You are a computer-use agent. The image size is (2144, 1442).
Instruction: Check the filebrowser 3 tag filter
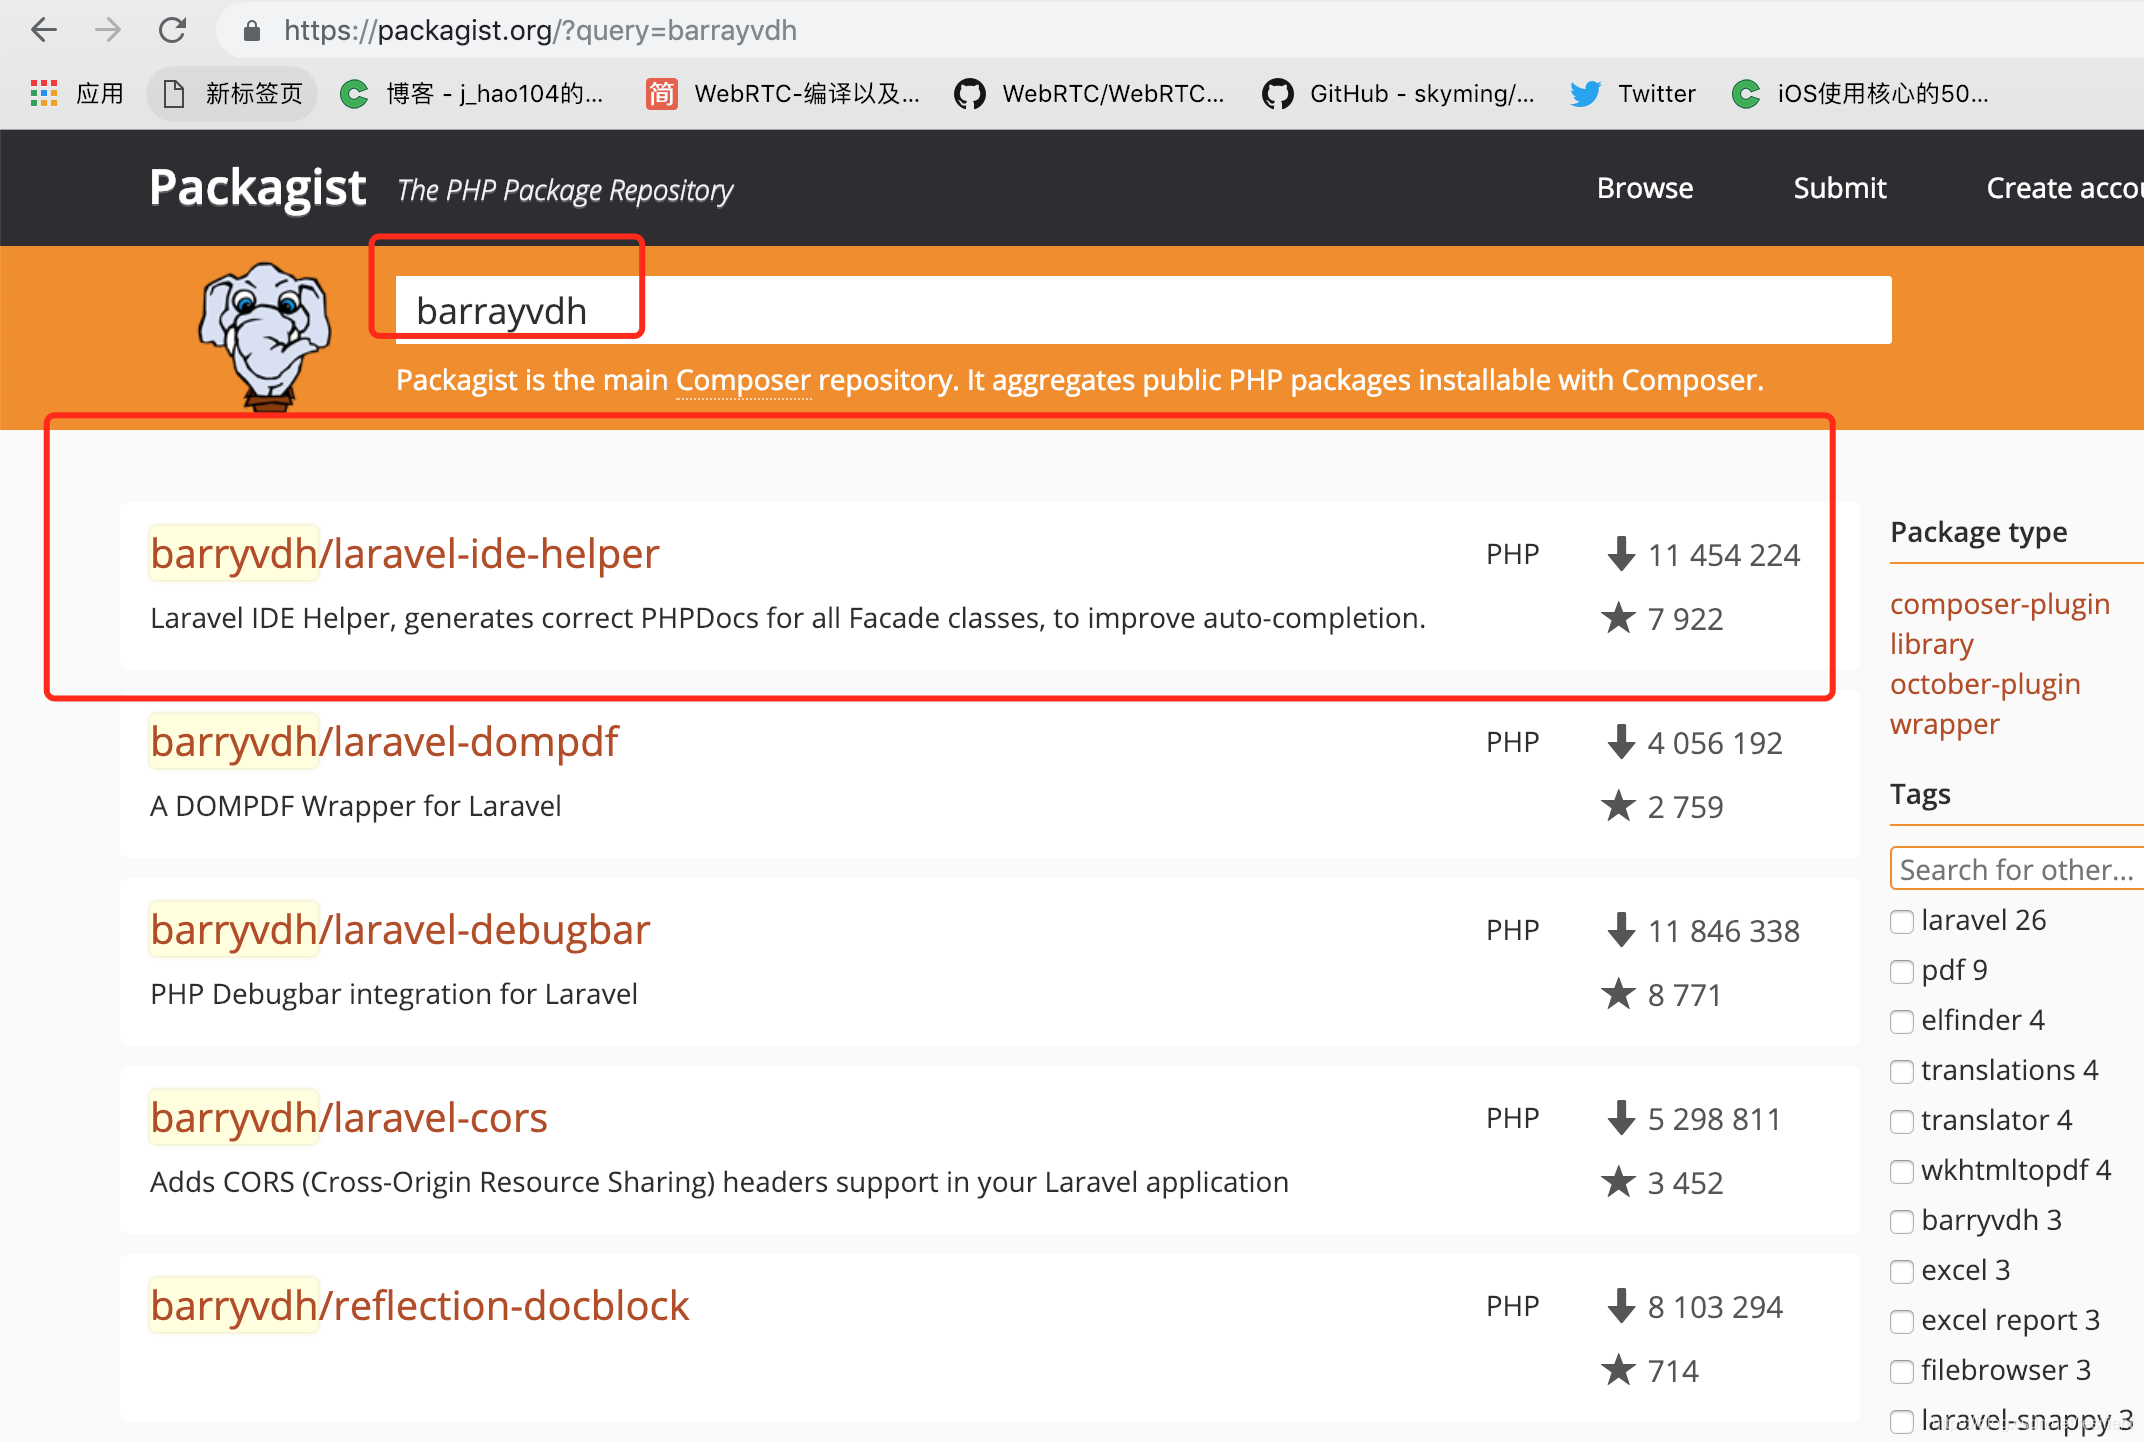pos(1902,1371)
